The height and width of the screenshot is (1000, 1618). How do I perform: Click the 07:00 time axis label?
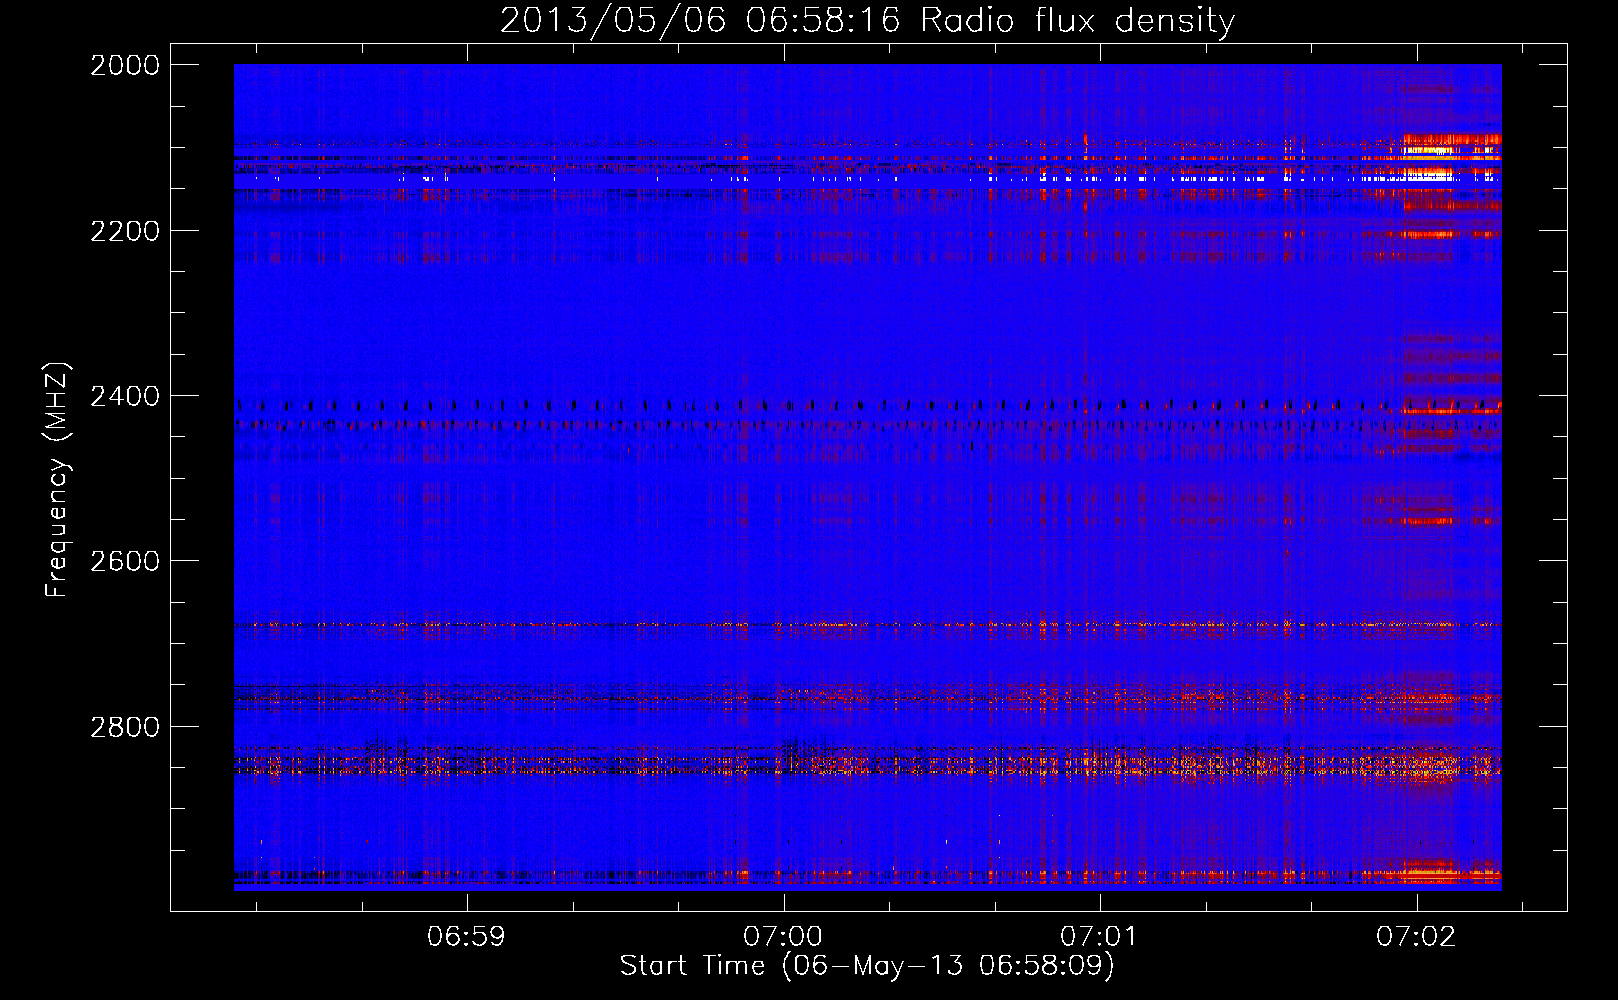(x=783, y=937)
